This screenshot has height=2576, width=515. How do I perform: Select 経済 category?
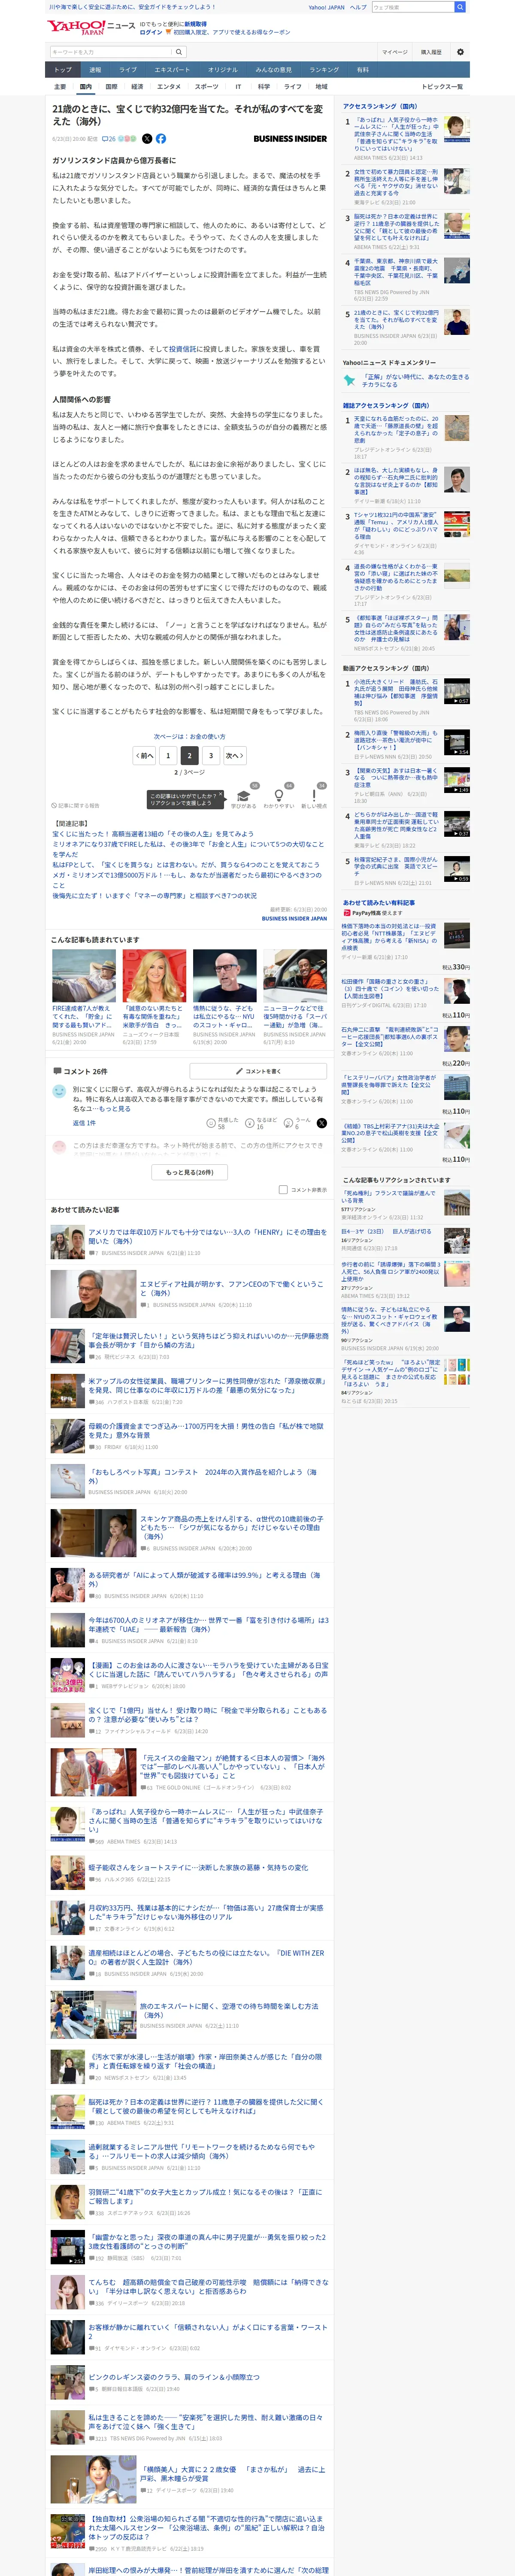tap(137, 87)
